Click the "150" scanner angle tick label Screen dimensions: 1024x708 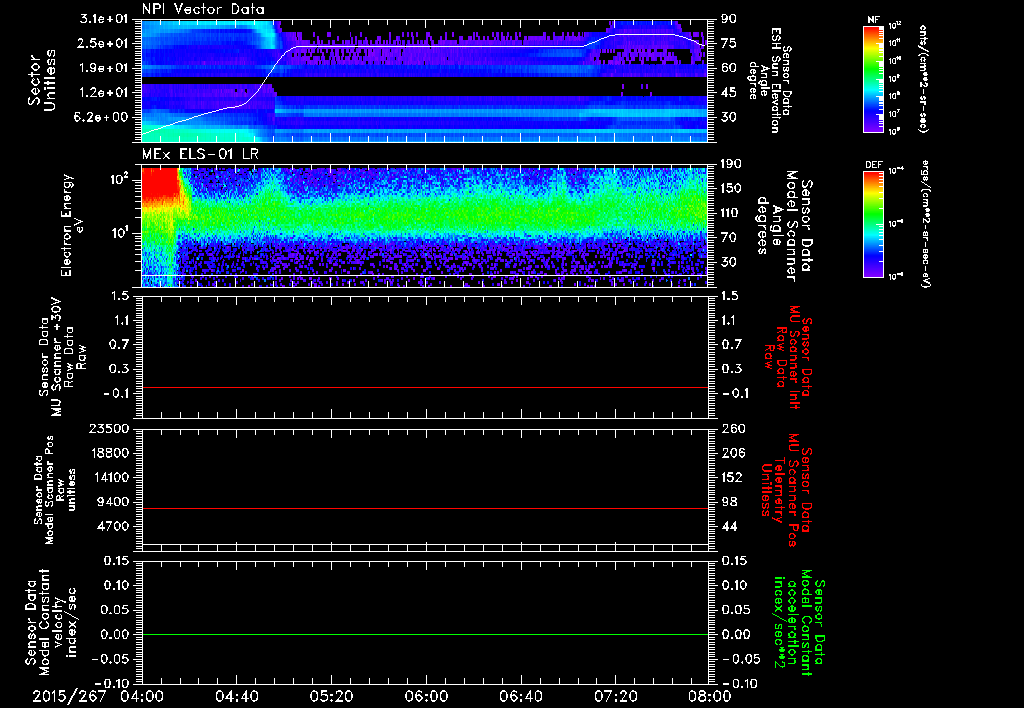coord(731,188)
